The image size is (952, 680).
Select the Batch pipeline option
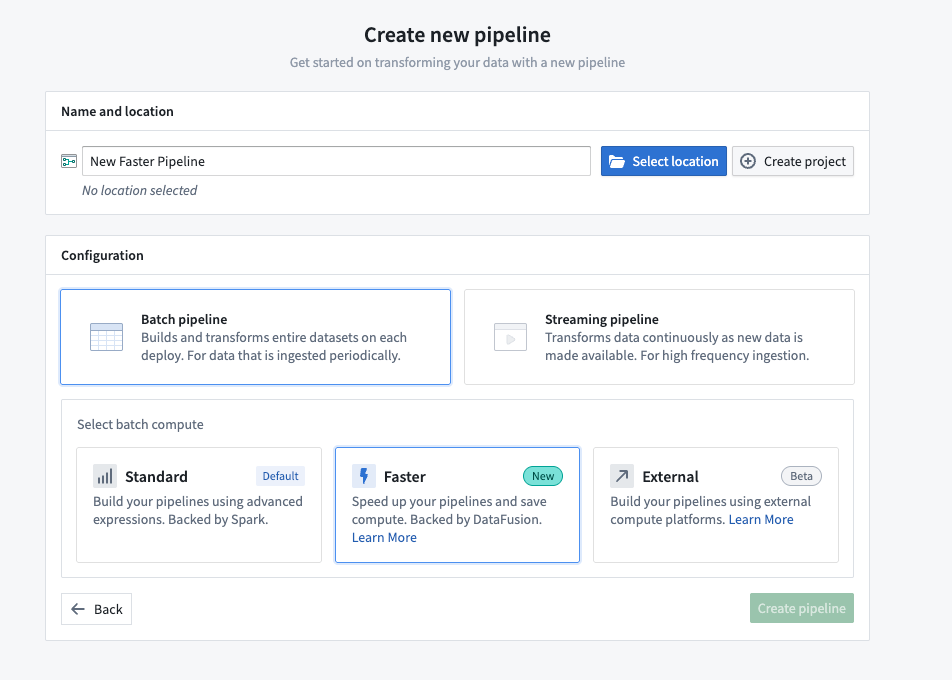click(x=255, y=335)
